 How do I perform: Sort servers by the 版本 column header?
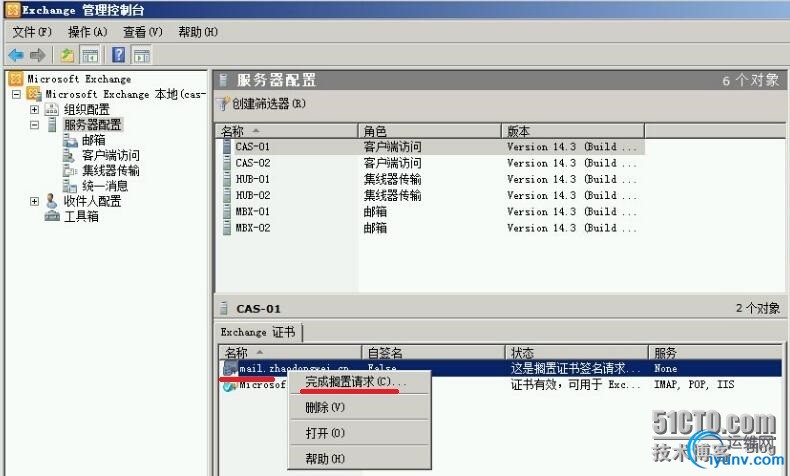[x=573, y=131]
